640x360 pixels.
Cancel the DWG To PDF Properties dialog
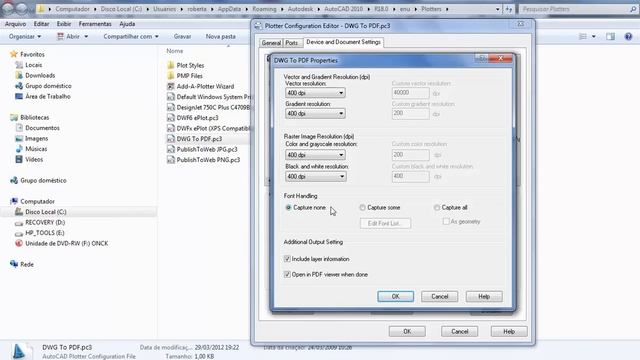click(x=440, y=296)
